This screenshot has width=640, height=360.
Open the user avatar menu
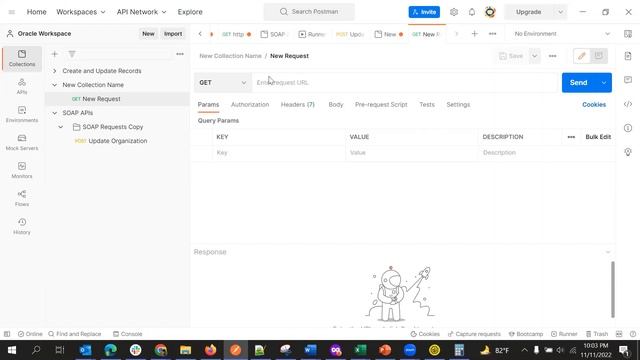click(490, 12)
